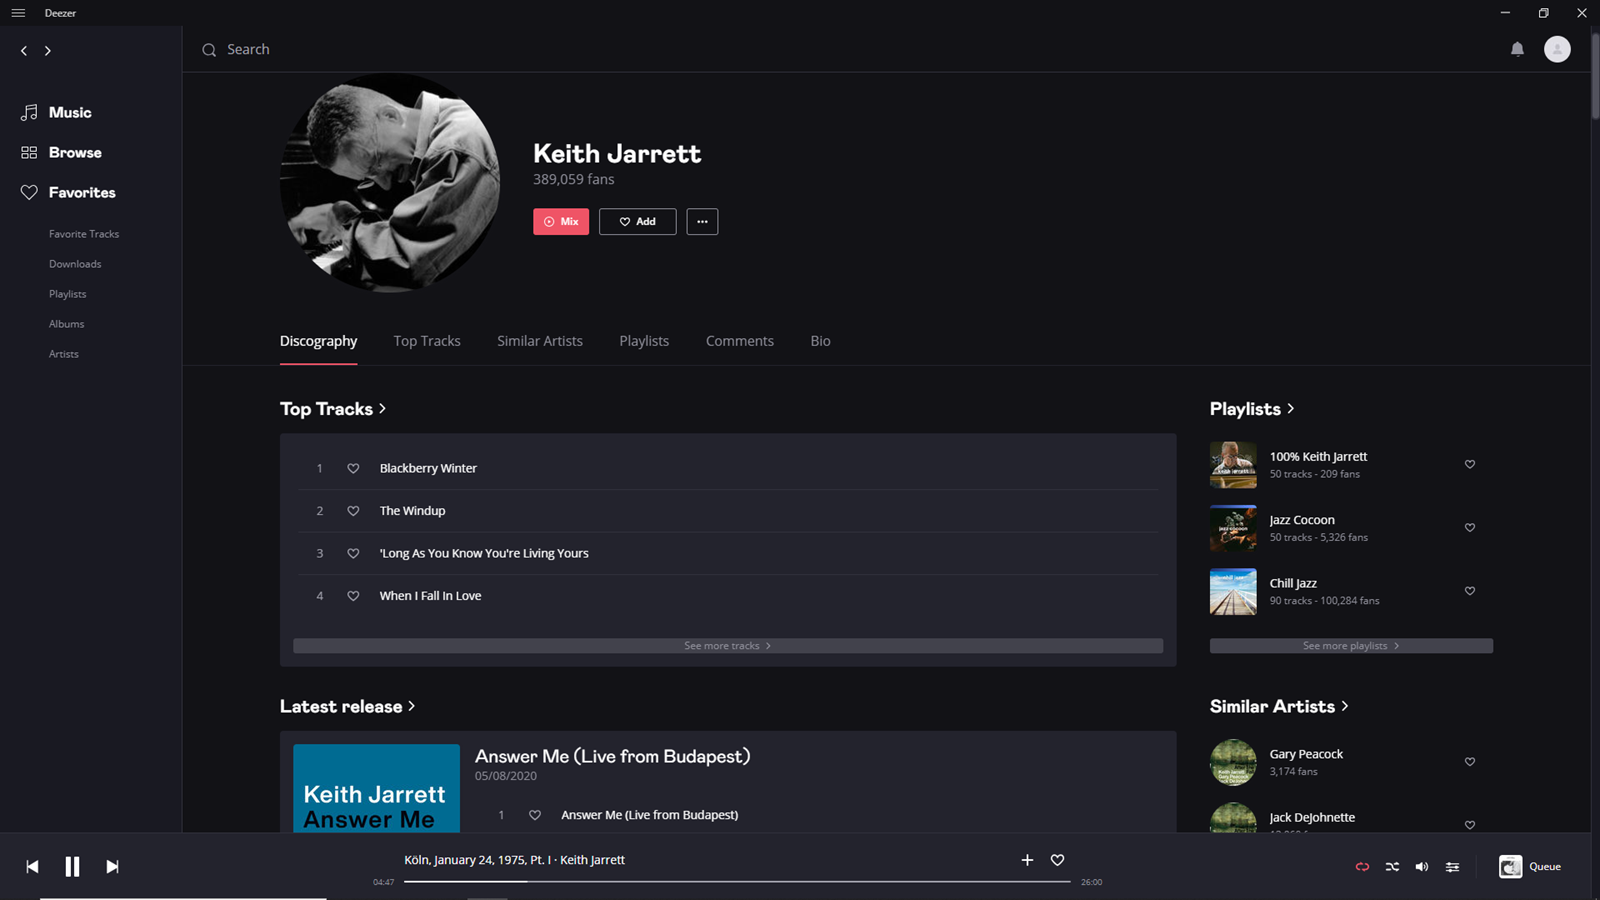Favorite the Answer Me (Live from Budapest) track
Screen dimensions: 1600x900
point(535,815)
